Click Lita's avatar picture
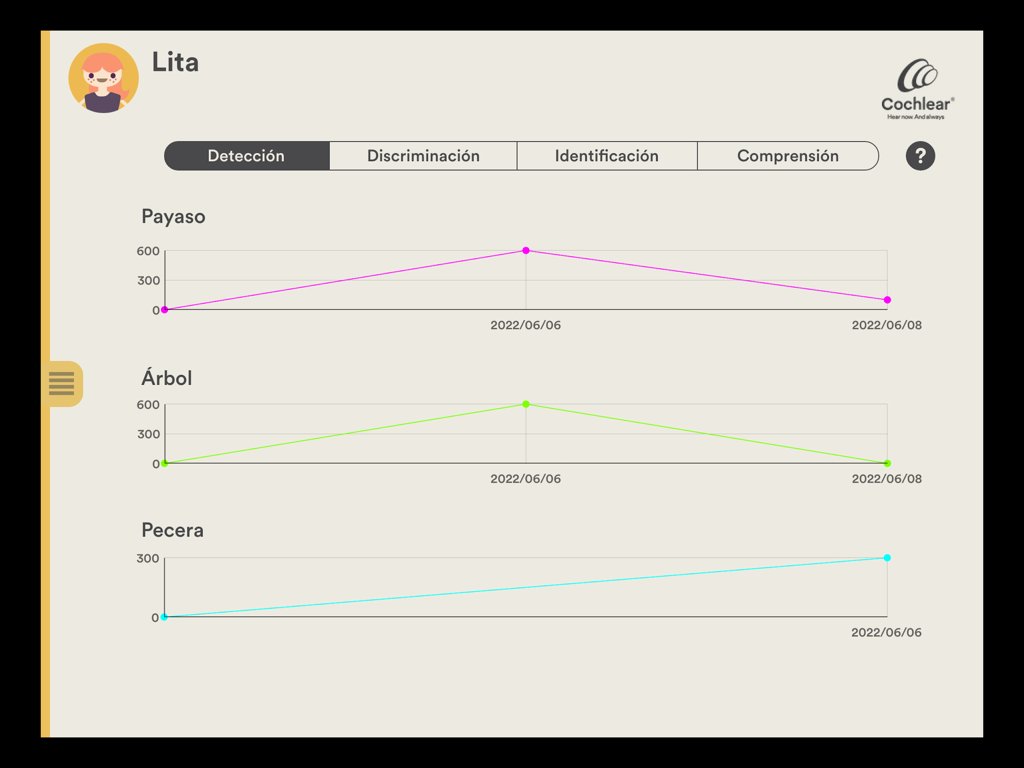This screenshot has width=1024, height=768. 103,78
